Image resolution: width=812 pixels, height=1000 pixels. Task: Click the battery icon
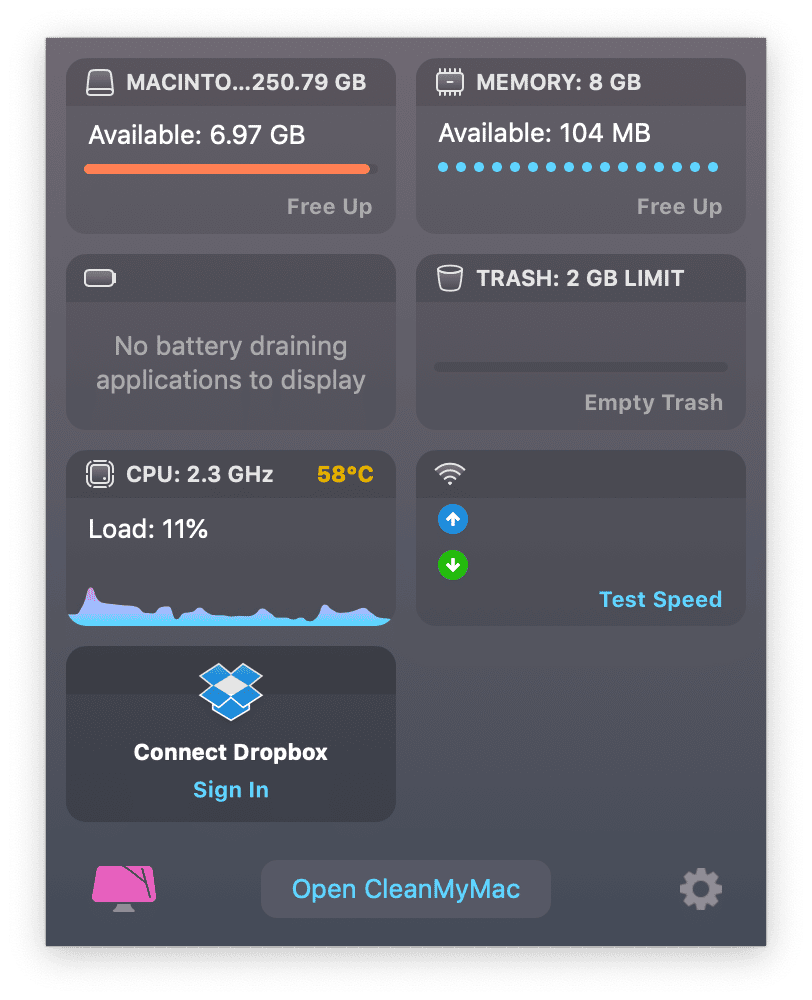[100, 278]
